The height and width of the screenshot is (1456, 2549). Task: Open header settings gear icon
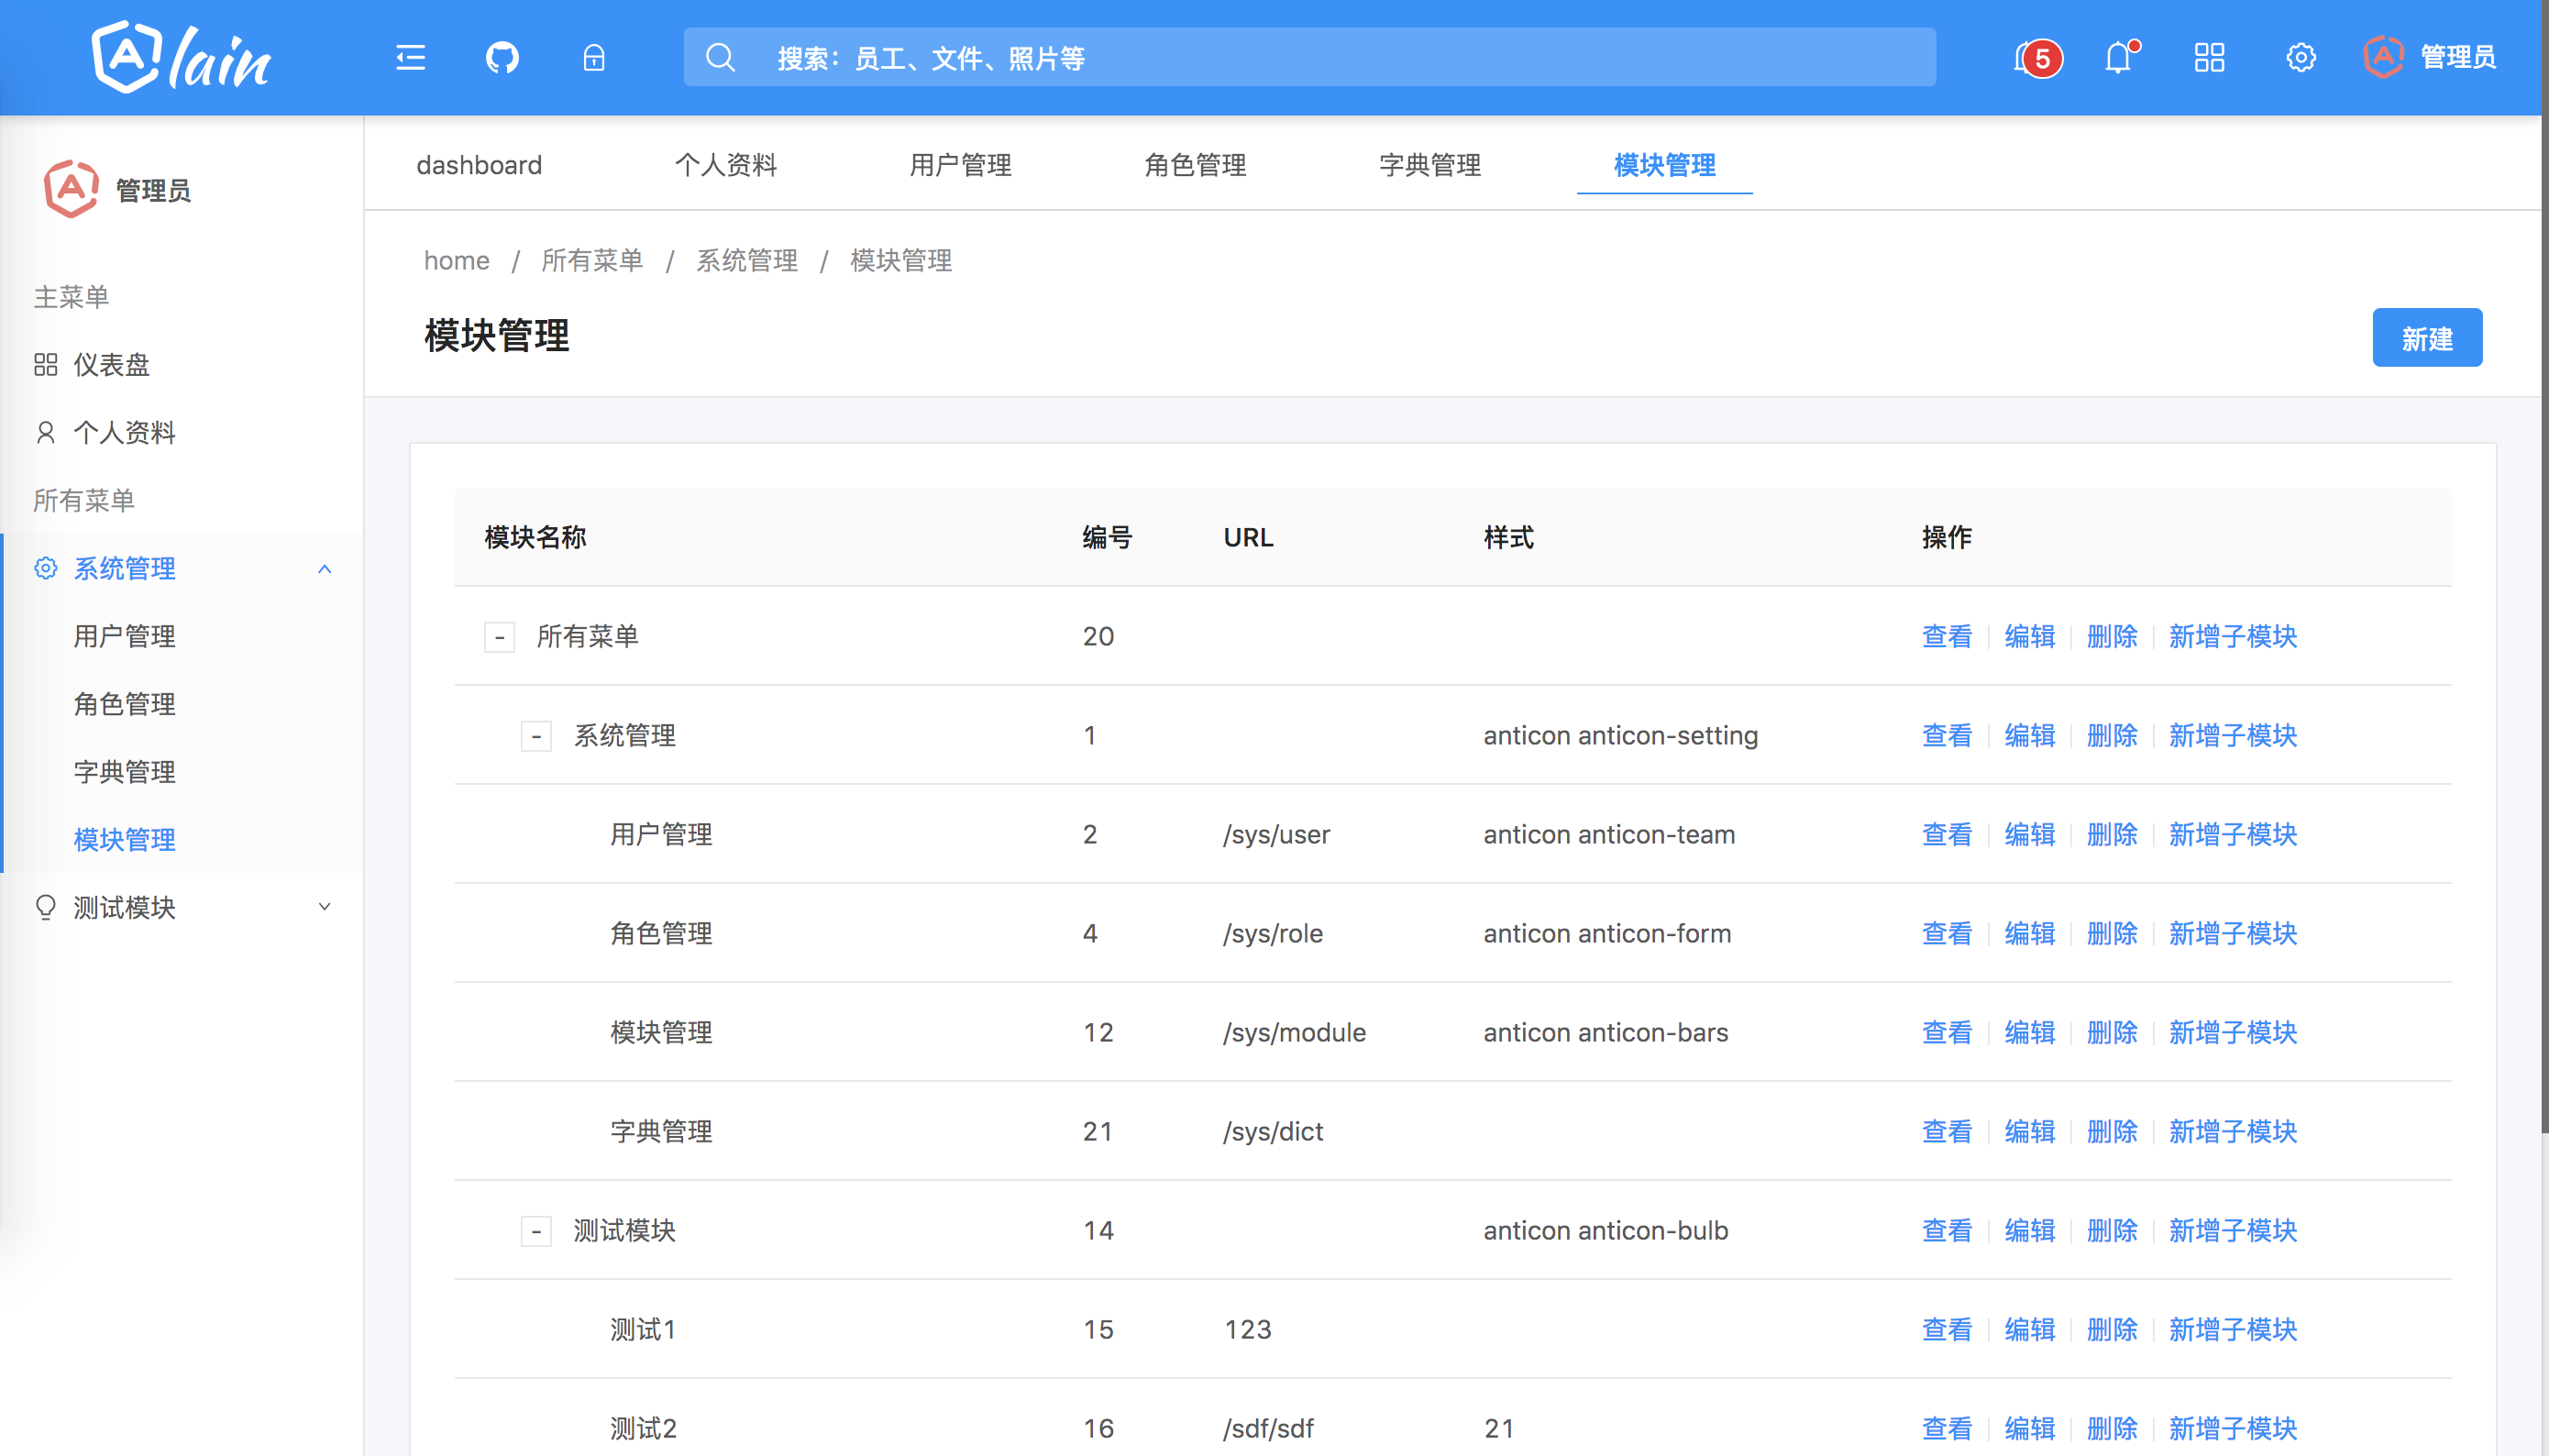[2300, 58]
